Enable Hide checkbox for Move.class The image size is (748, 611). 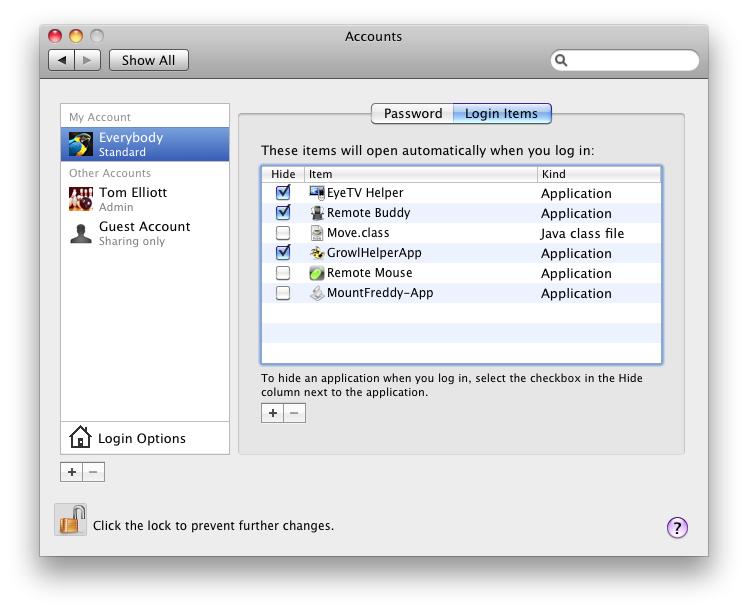click(283, 233)
